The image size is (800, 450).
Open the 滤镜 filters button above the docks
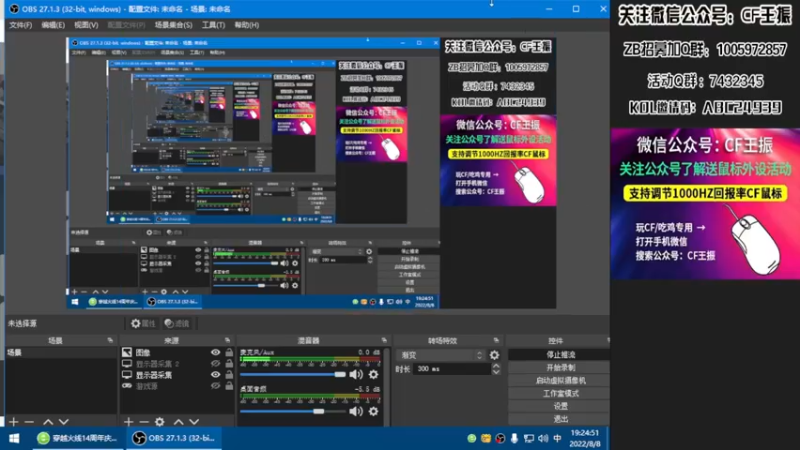click(177, 323)
